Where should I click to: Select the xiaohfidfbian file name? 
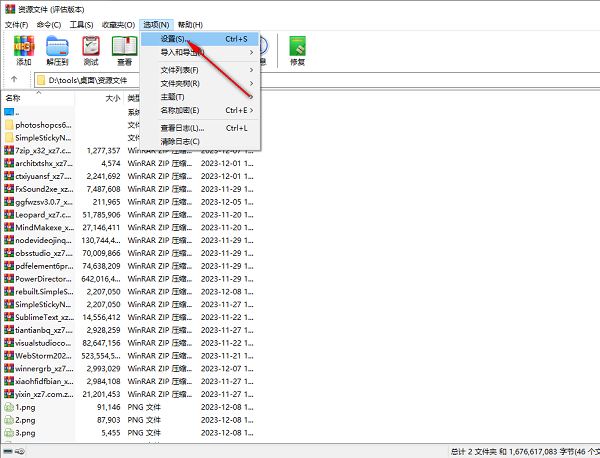44,381
